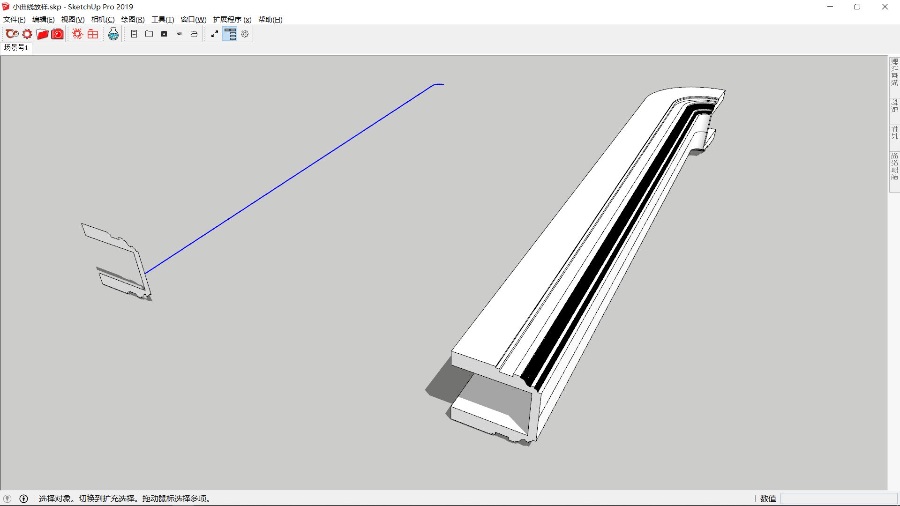Open the 绘图(R) draw menu

(133, 20)
